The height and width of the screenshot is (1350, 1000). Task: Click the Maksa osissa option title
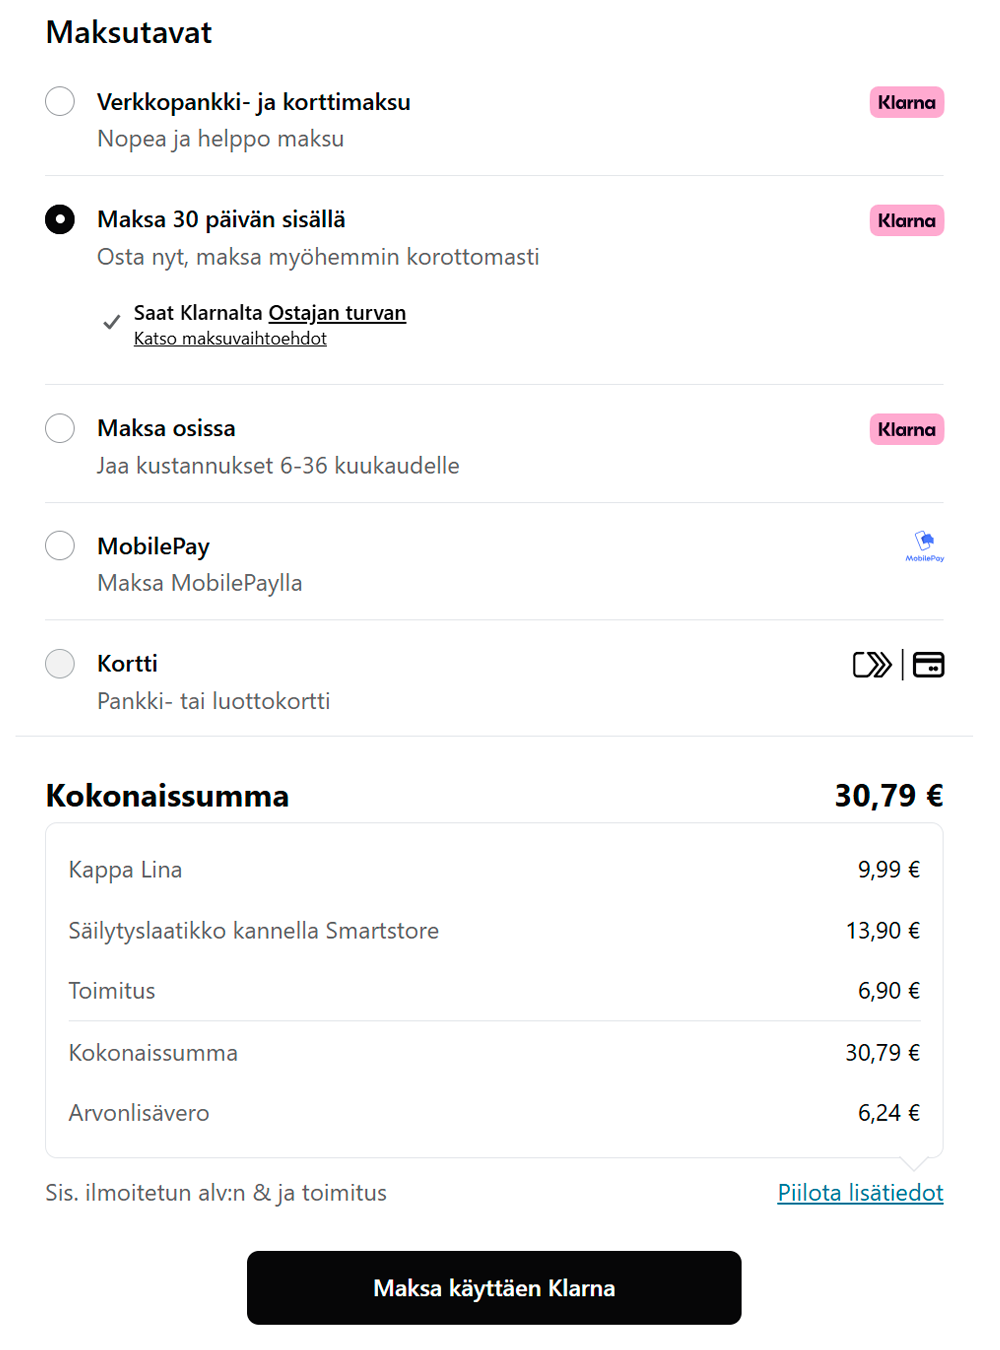(x=166, y=428)
